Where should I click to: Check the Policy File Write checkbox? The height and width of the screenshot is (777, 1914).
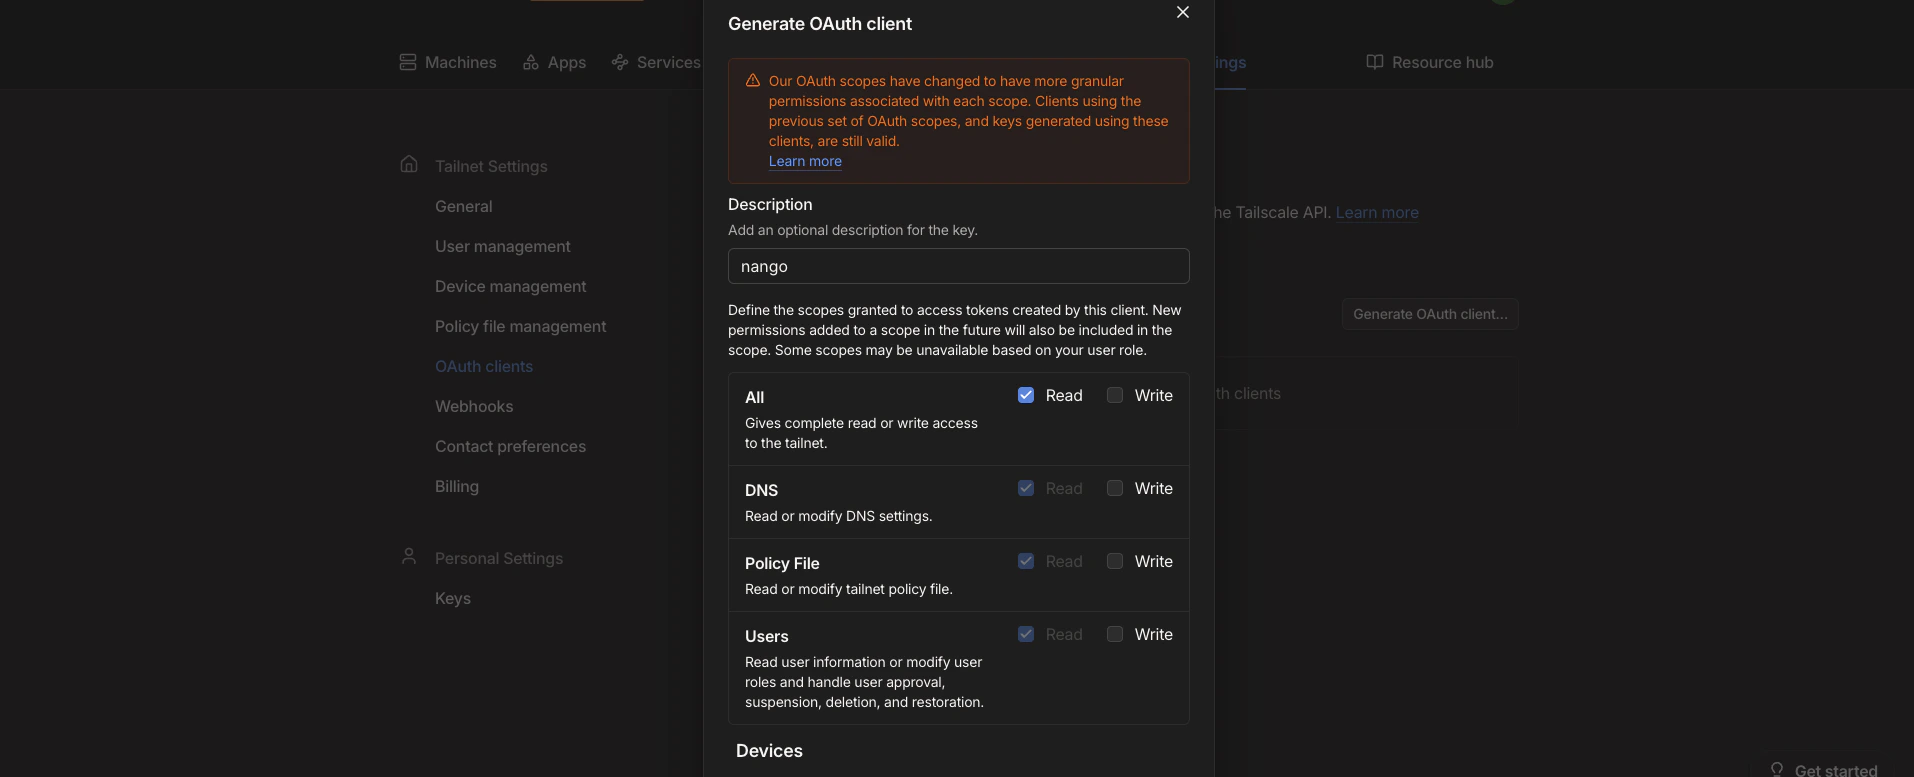(x=1115, y=561)
